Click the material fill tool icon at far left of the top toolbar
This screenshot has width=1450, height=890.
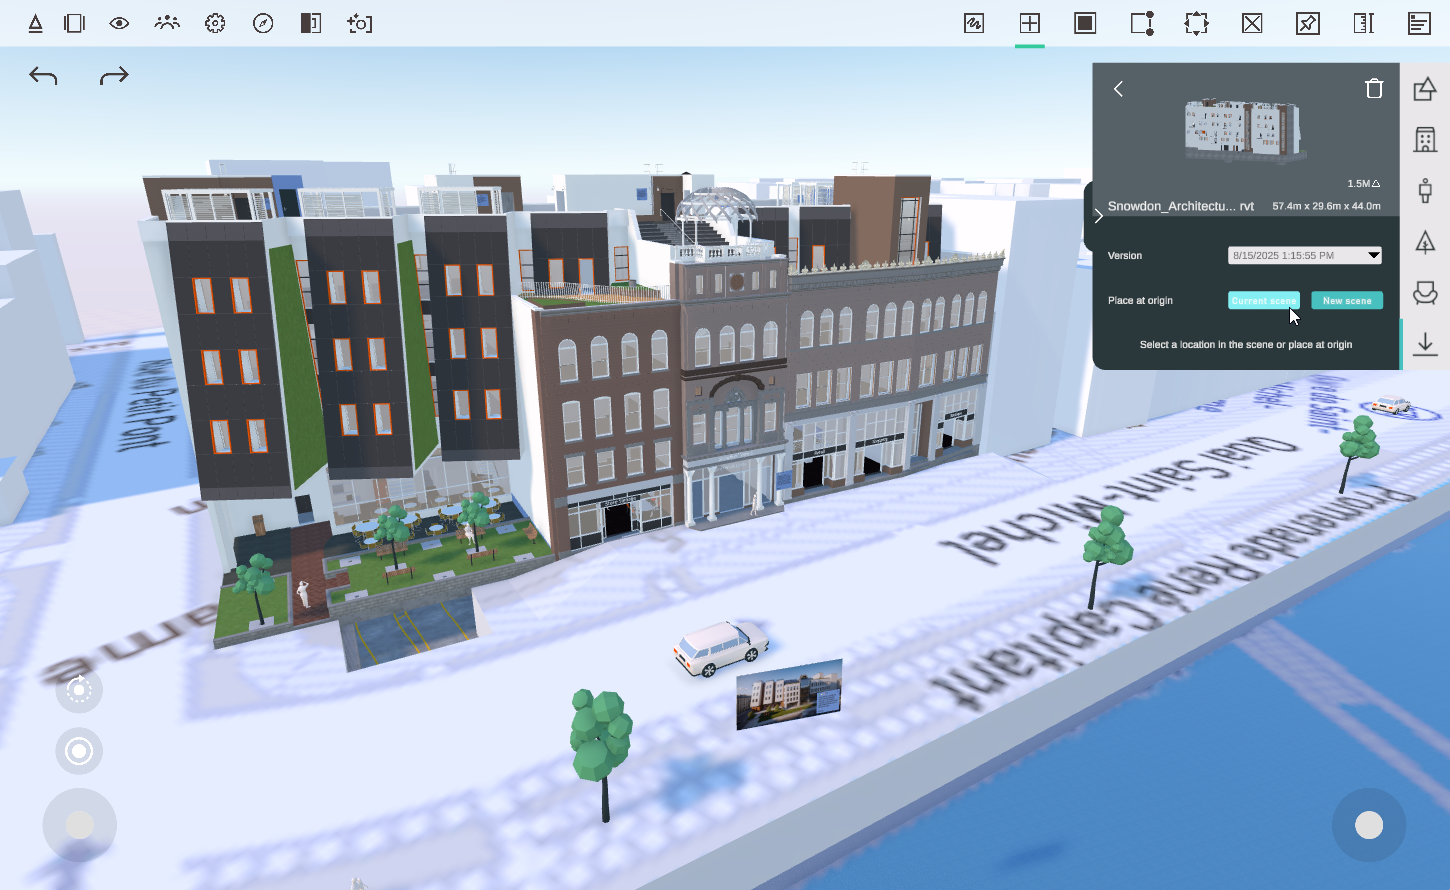click(35, 23)
